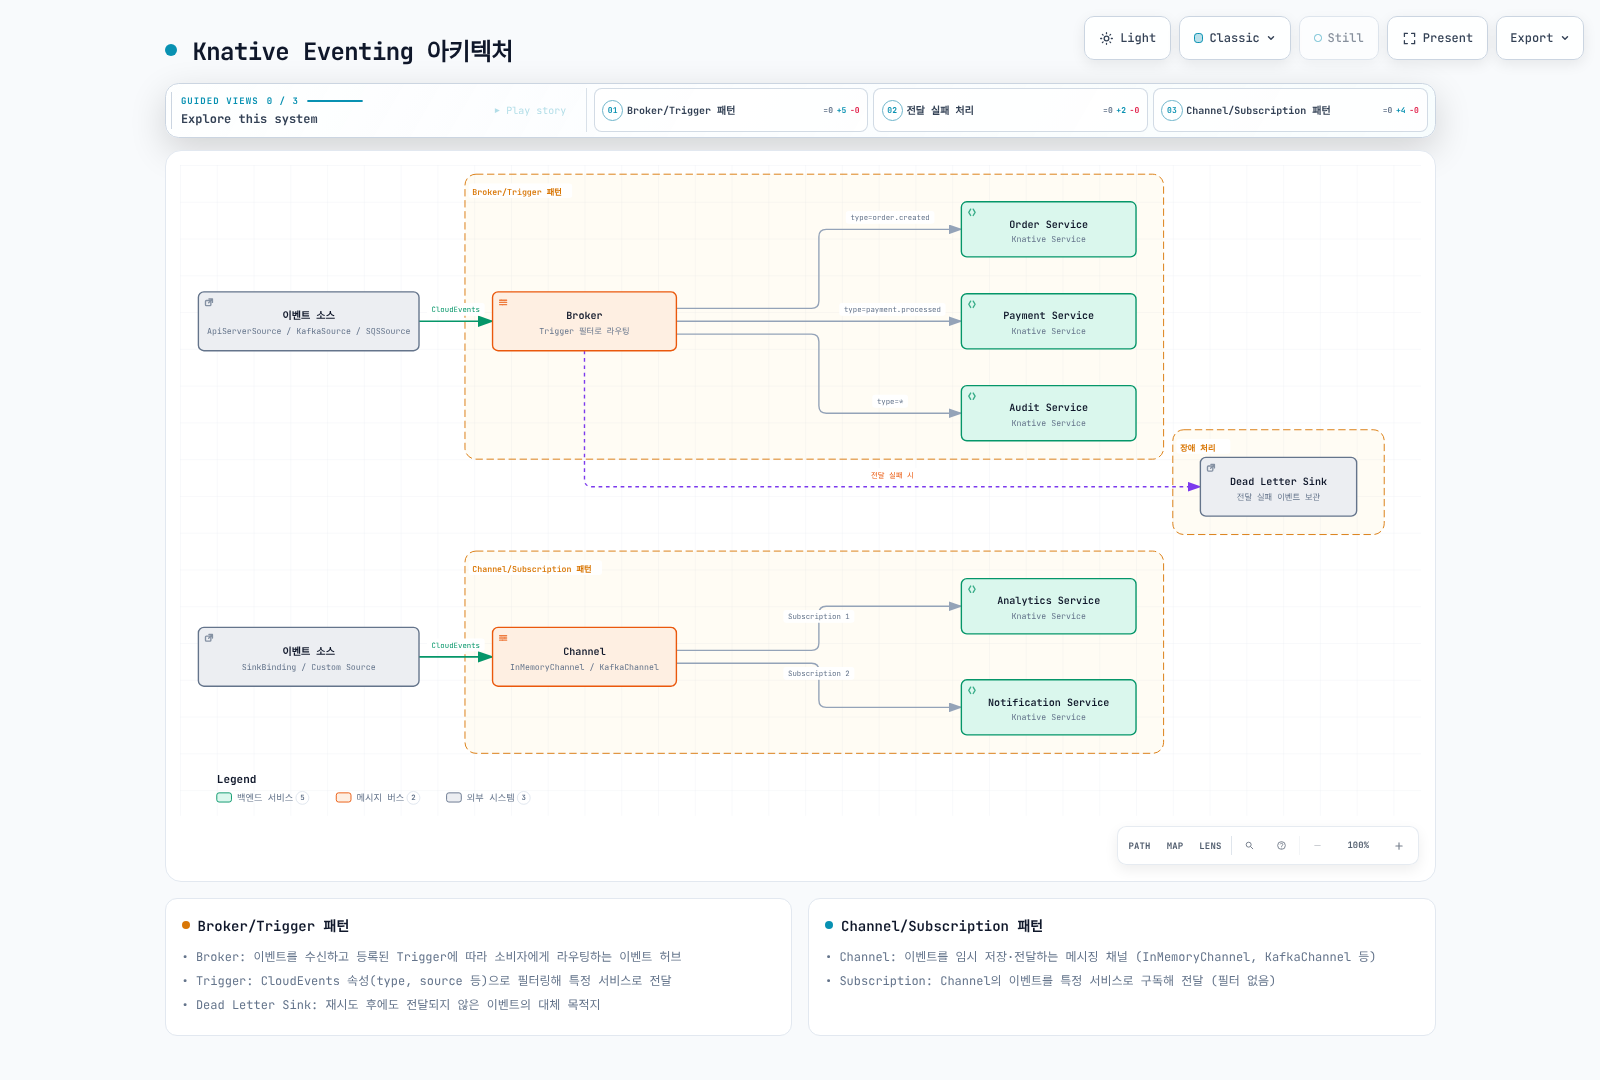Click the search magnifier icon in canvas toolbar
The image size is (1600, 1080).
(1249, 846)
